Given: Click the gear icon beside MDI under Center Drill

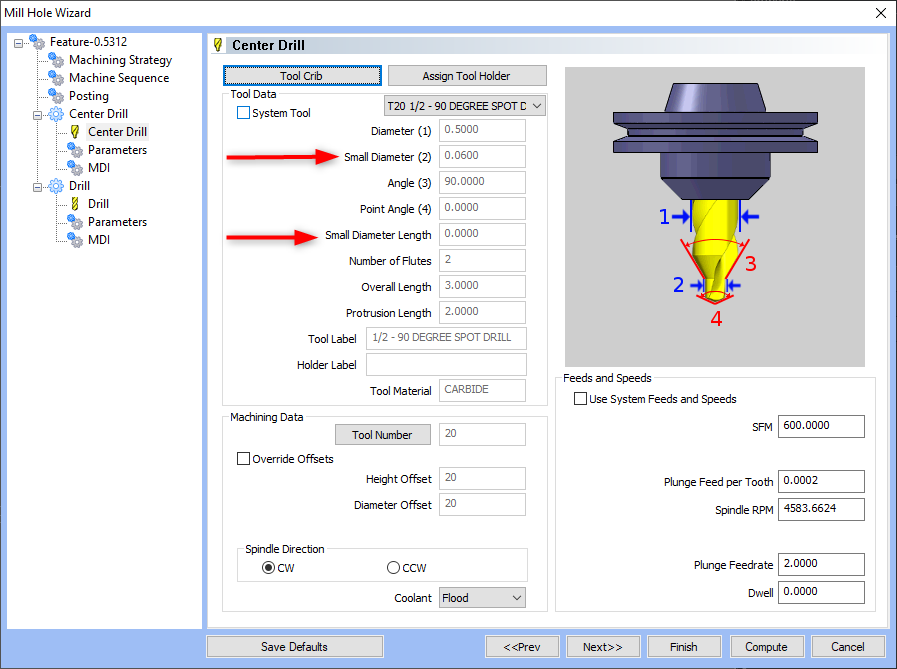Looking at the screenshot, I should (75, 168).
